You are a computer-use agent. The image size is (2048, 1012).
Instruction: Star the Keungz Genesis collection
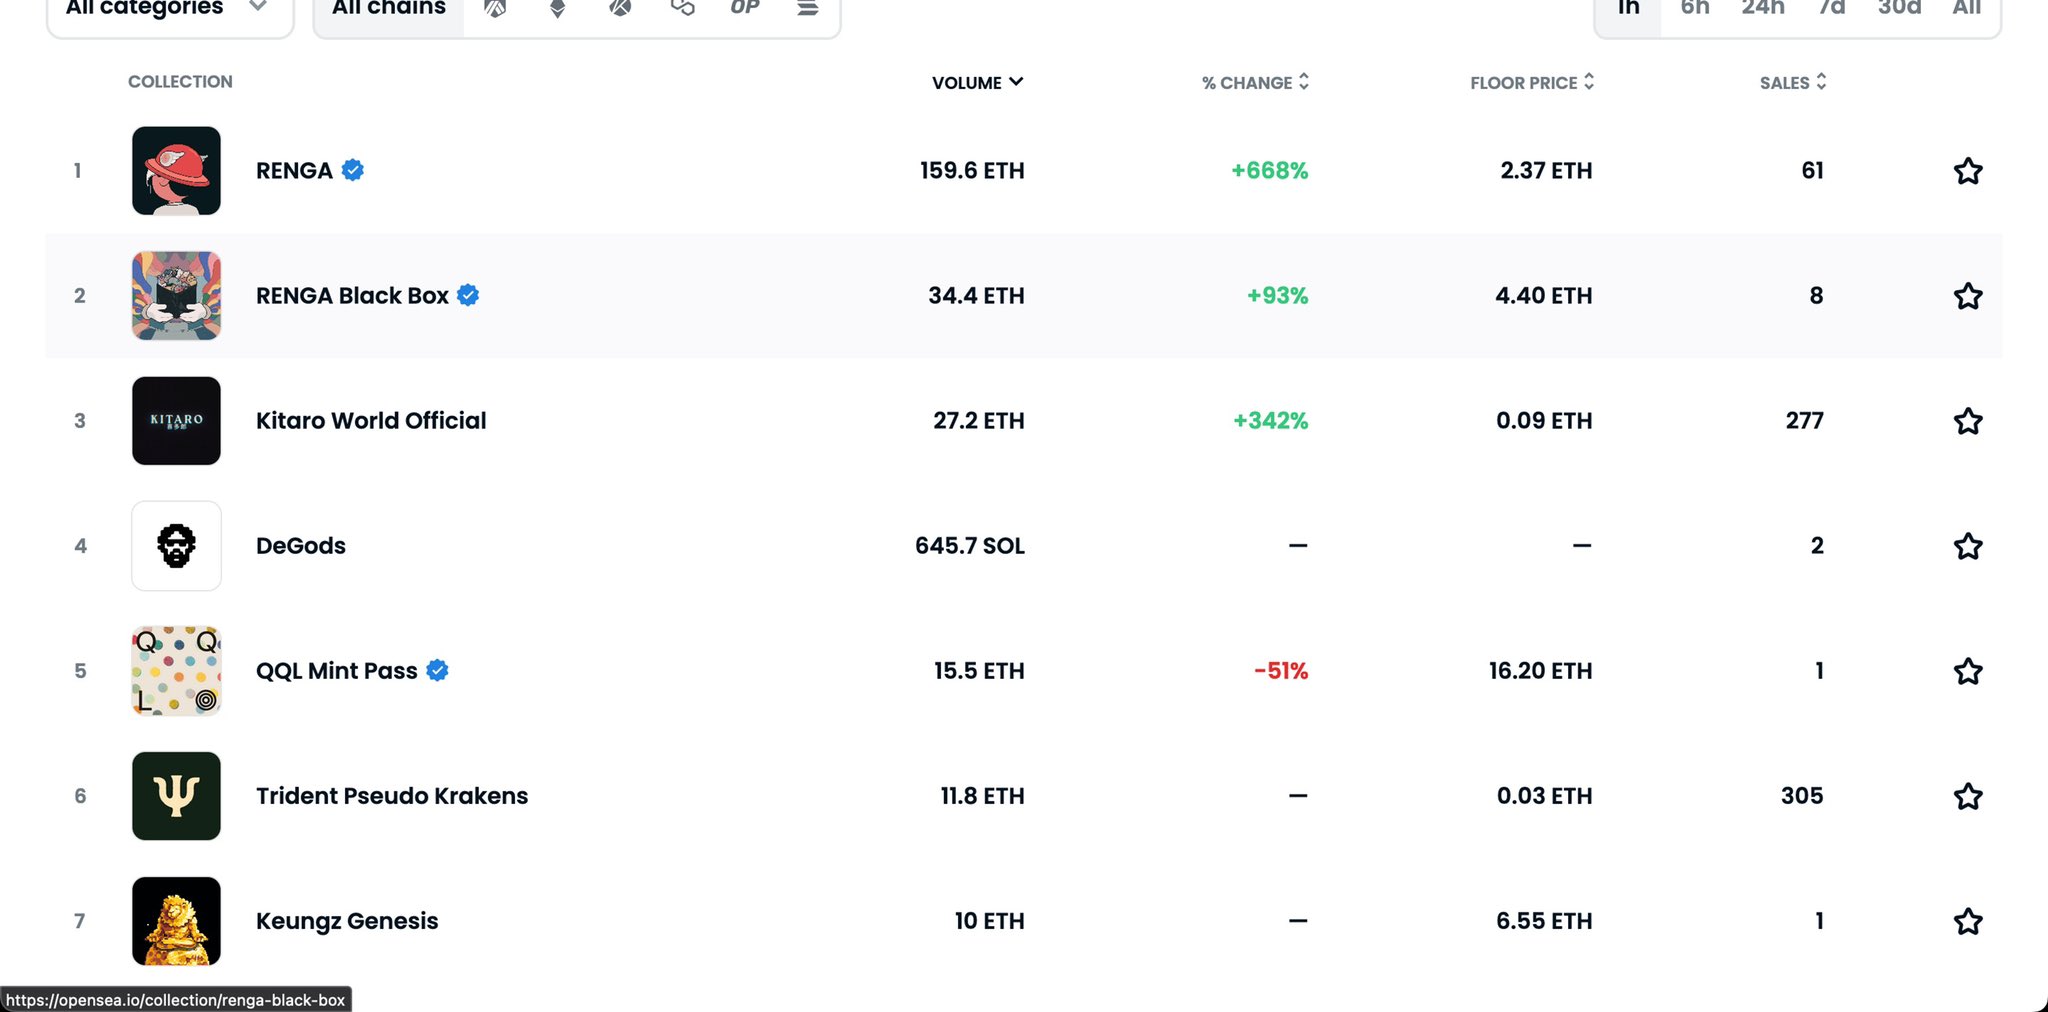point(1968,921)
